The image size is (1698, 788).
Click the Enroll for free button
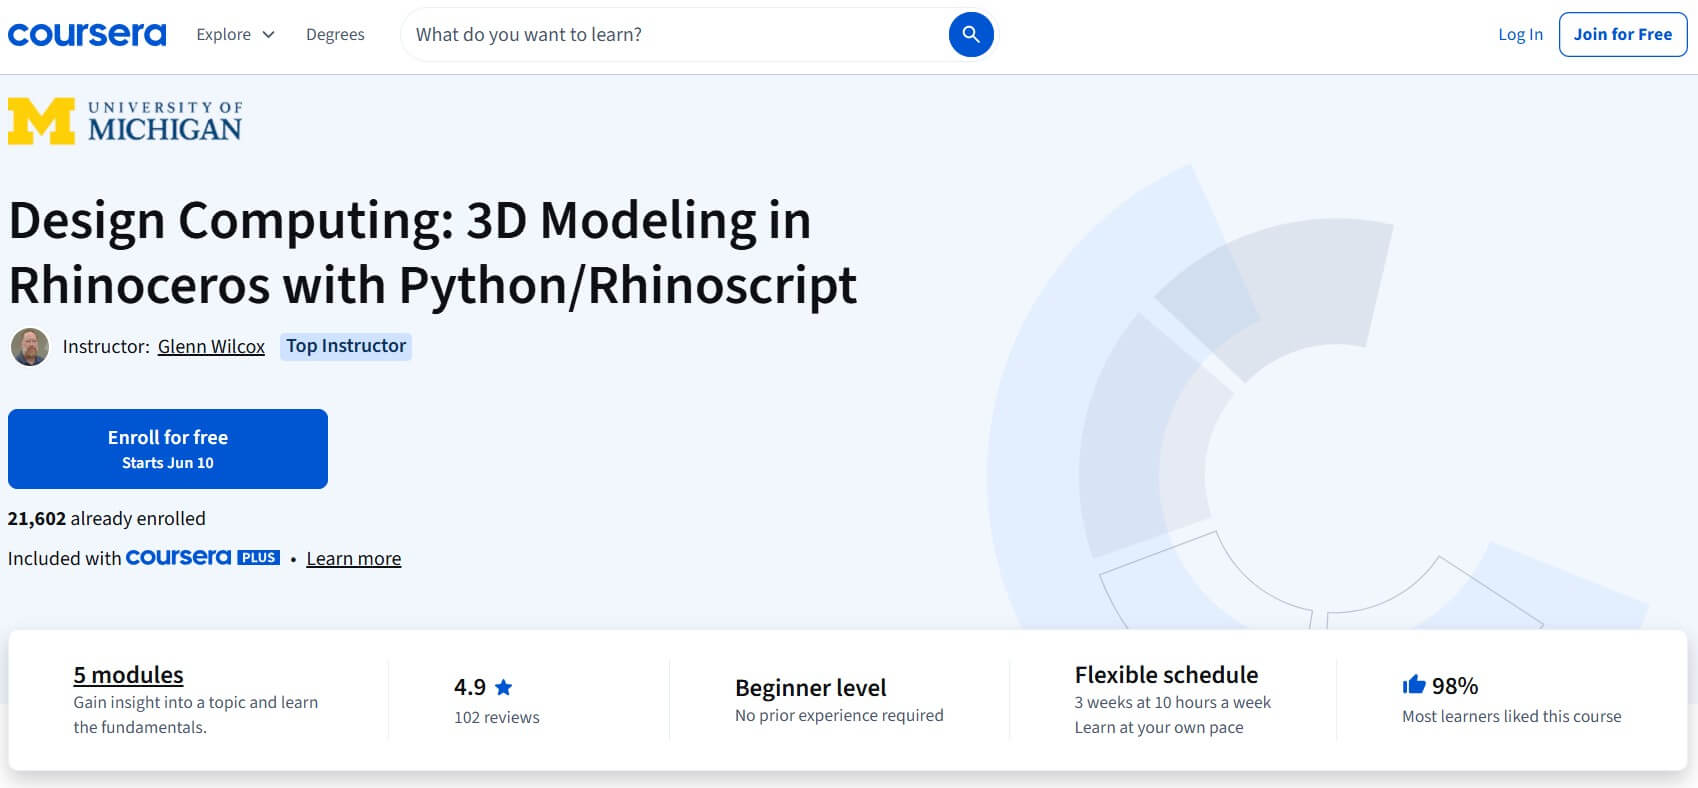(168, 449)
